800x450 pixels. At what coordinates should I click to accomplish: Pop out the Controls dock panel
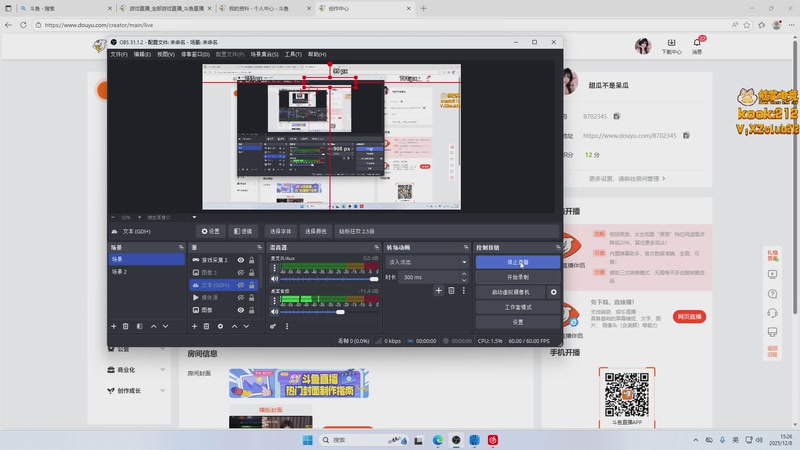pyautogui.click(x=558, y=247)
